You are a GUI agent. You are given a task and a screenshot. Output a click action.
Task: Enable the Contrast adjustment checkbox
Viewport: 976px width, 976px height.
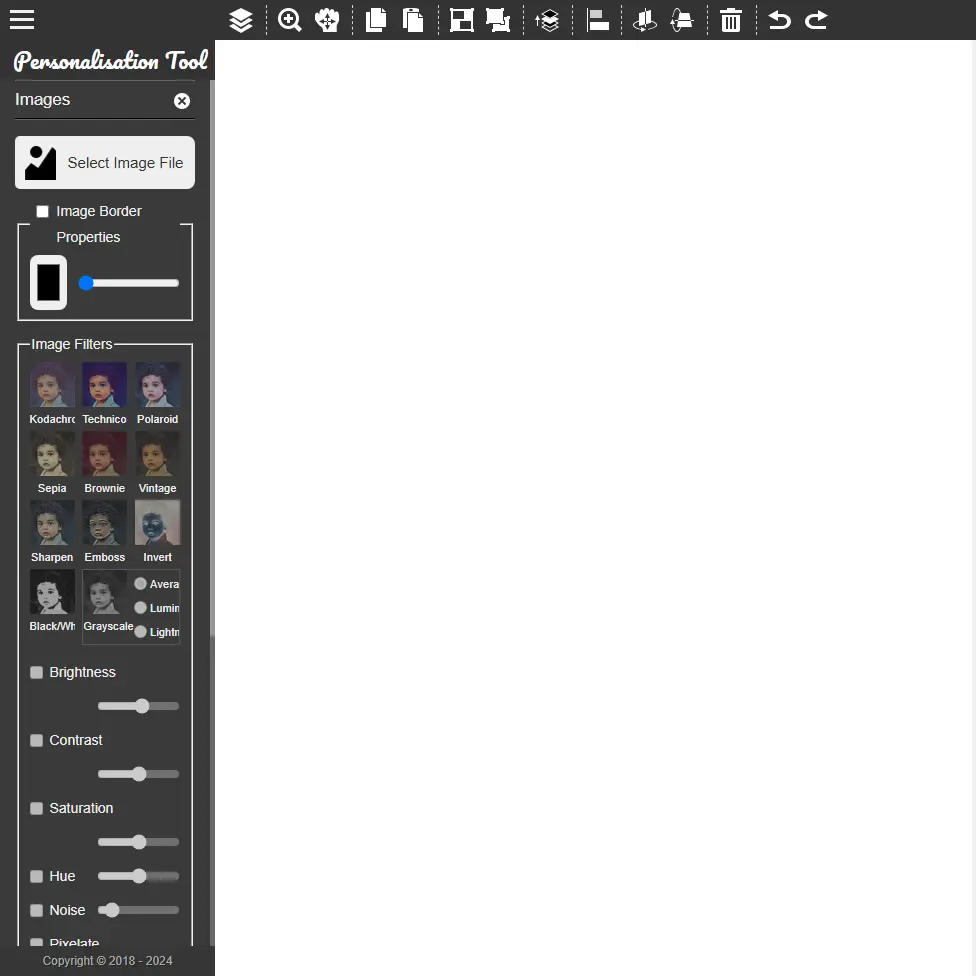[36, 740]
